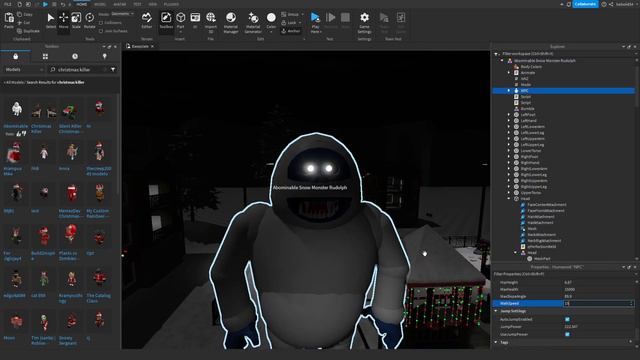
Task: Click the Collaborate button
Action: [585, 4]
